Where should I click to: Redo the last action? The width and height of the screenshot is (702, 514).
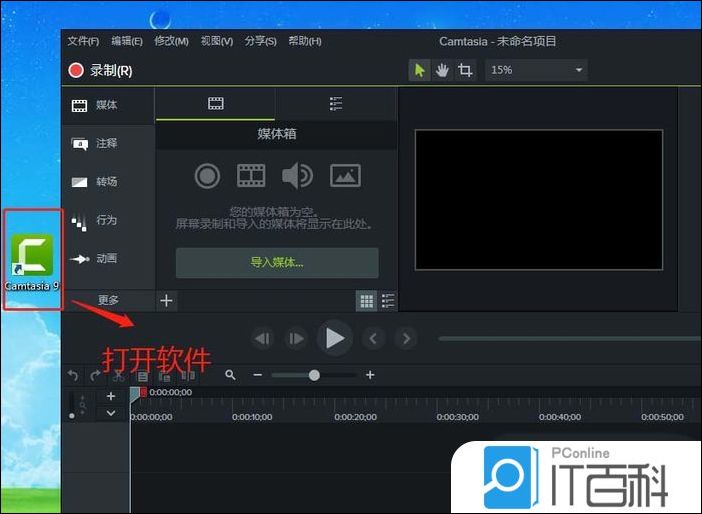95,375
